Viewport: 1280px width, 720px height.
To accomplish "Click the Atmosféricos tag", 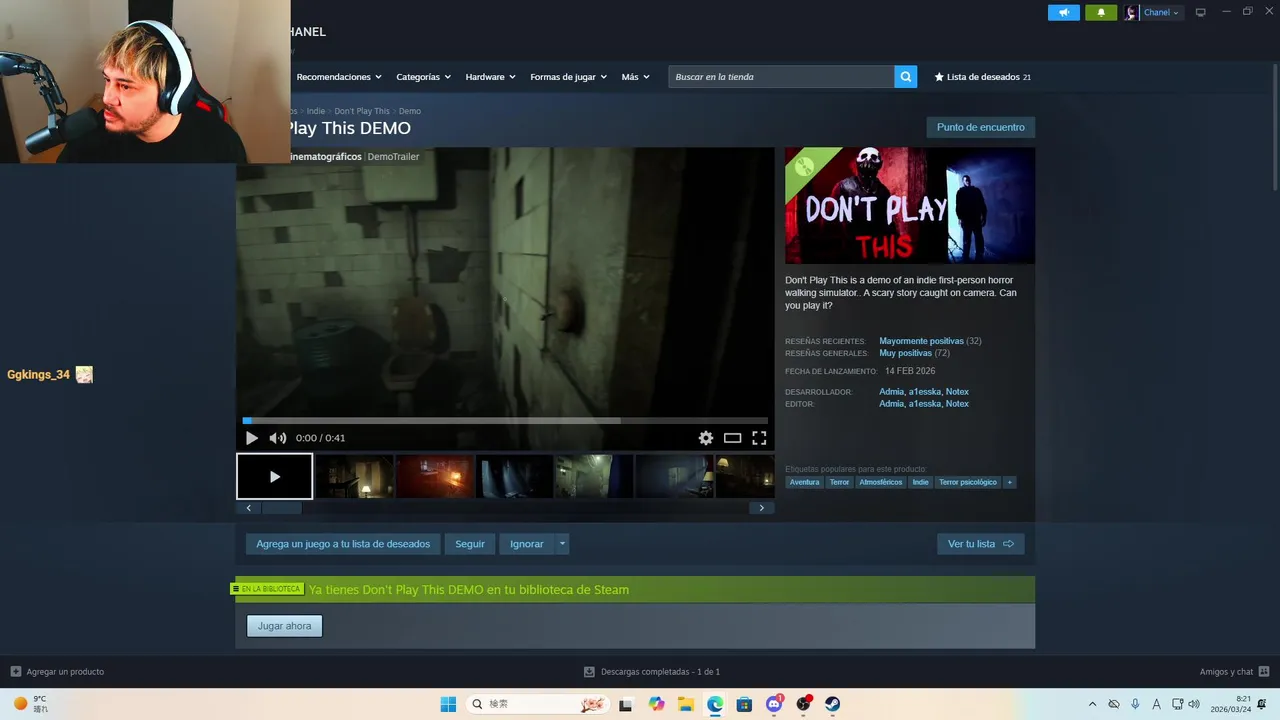I will tap(881, 482).
